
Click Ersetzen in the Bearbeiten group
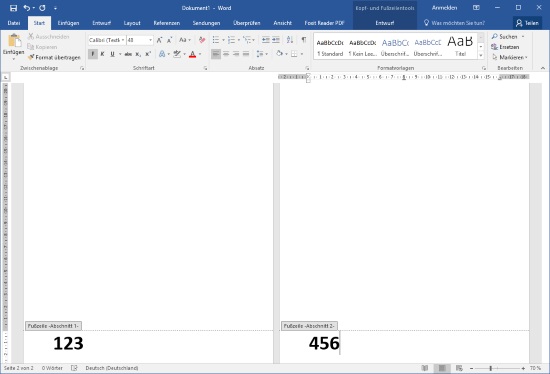point(505,47)
